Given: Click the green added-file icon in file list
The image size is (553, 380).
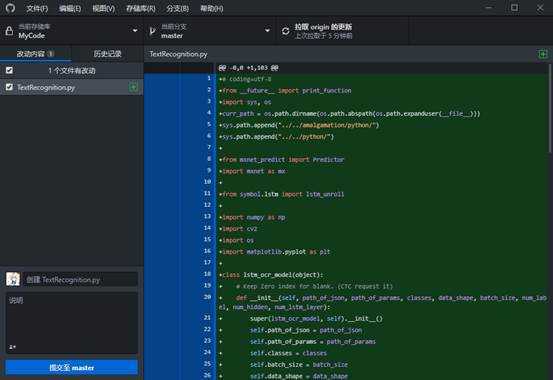Looking at the screenshot, I should 133,87.
